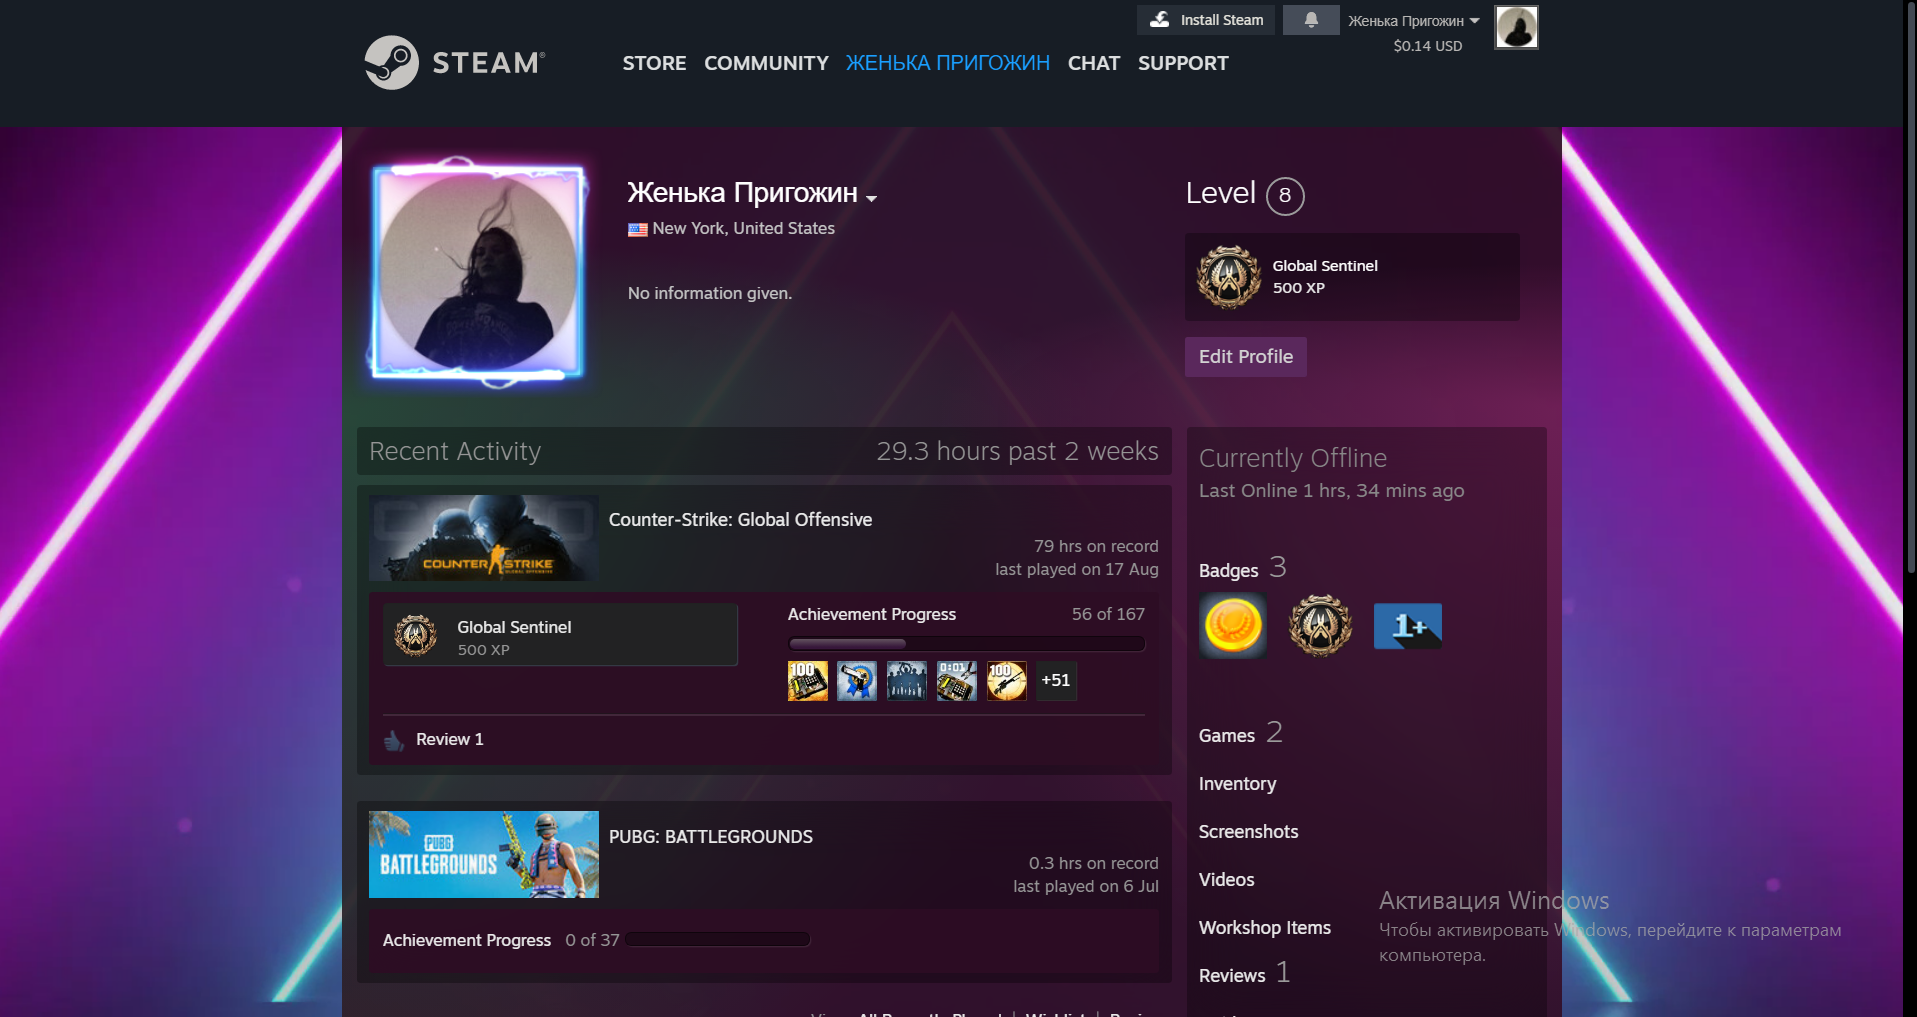
Task: Expand the name history arrow beside profile name
Action: point(872,198)
